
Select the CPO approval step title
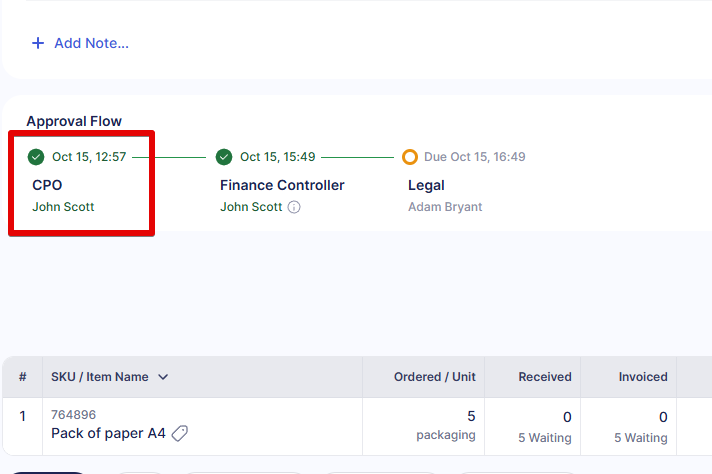47,185
